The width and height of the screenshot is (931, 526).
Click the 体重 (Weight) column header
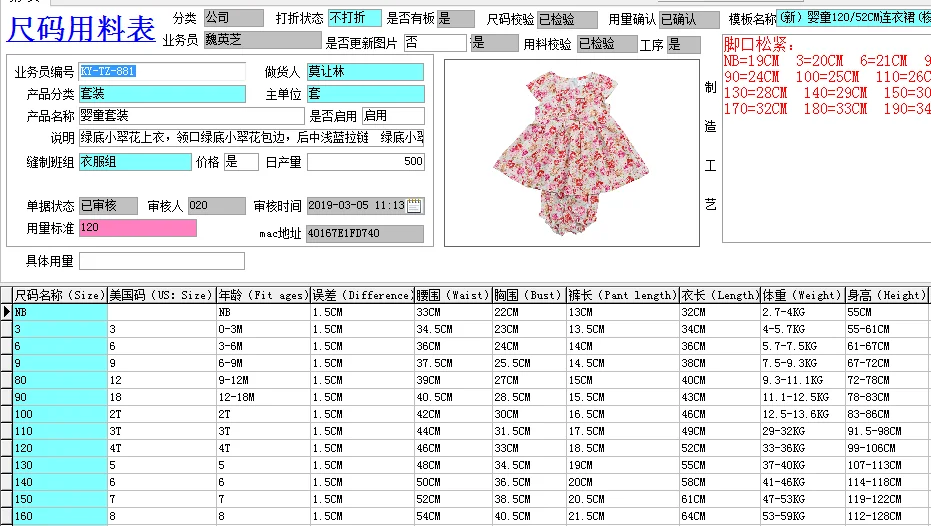(x=803, y=295)
